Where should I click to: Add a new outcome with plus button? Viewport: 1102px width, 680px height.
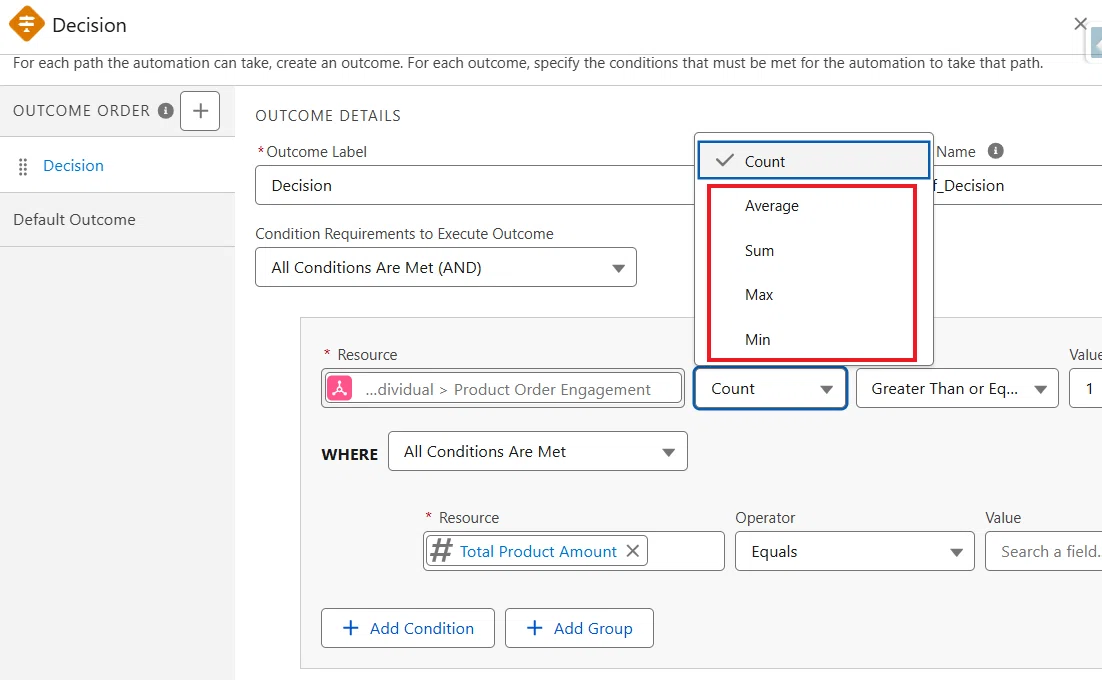tap(200, 111)
